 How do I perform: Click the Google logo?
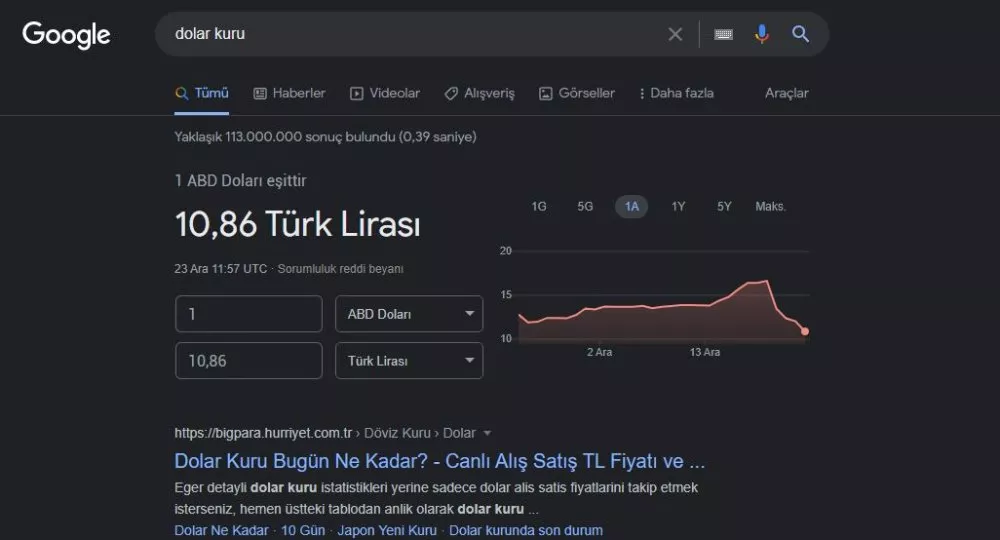66,34
